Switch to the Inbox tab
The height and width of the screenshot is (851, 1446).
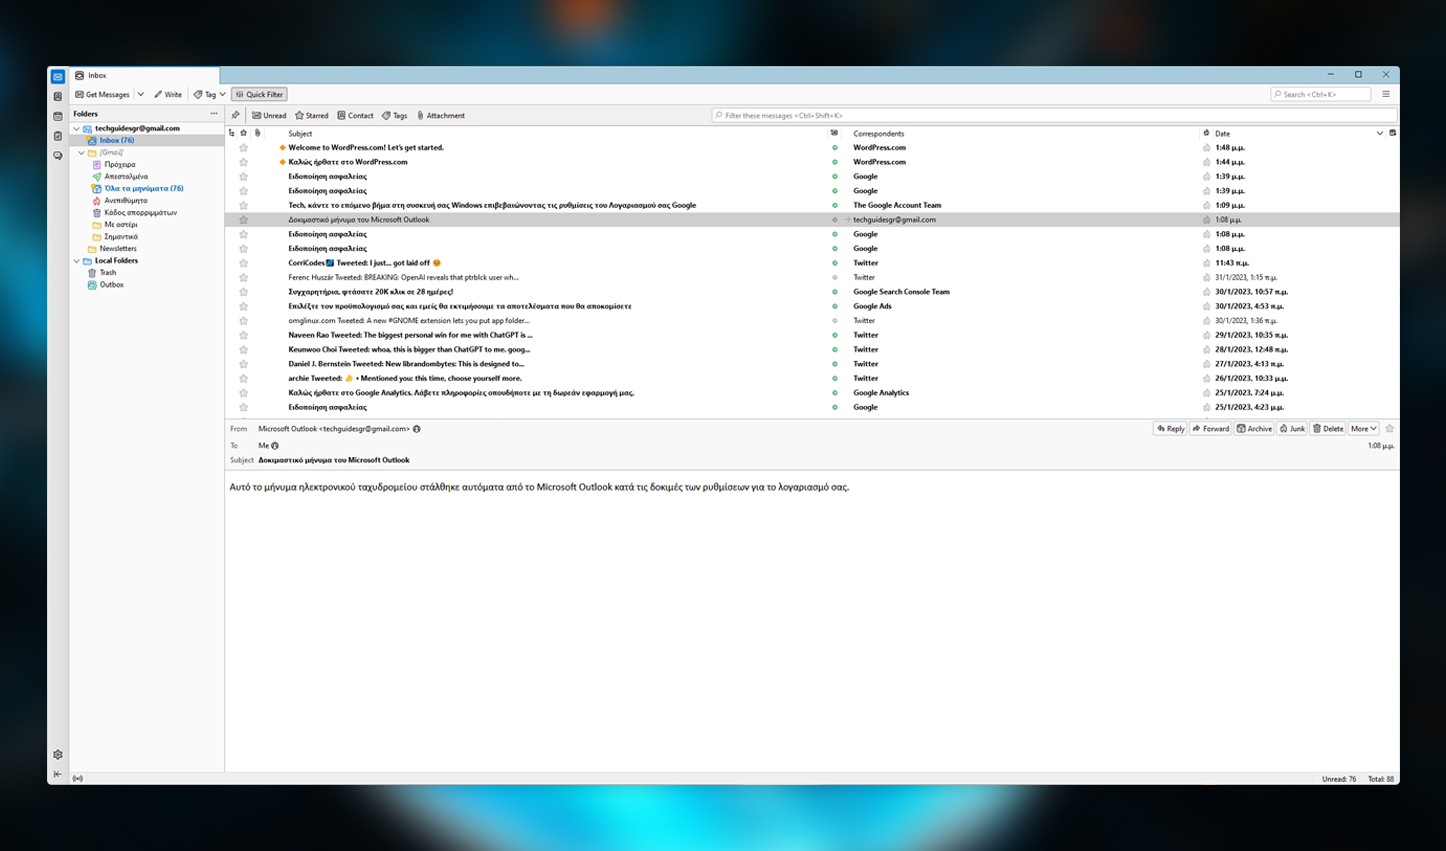[97, 76]
